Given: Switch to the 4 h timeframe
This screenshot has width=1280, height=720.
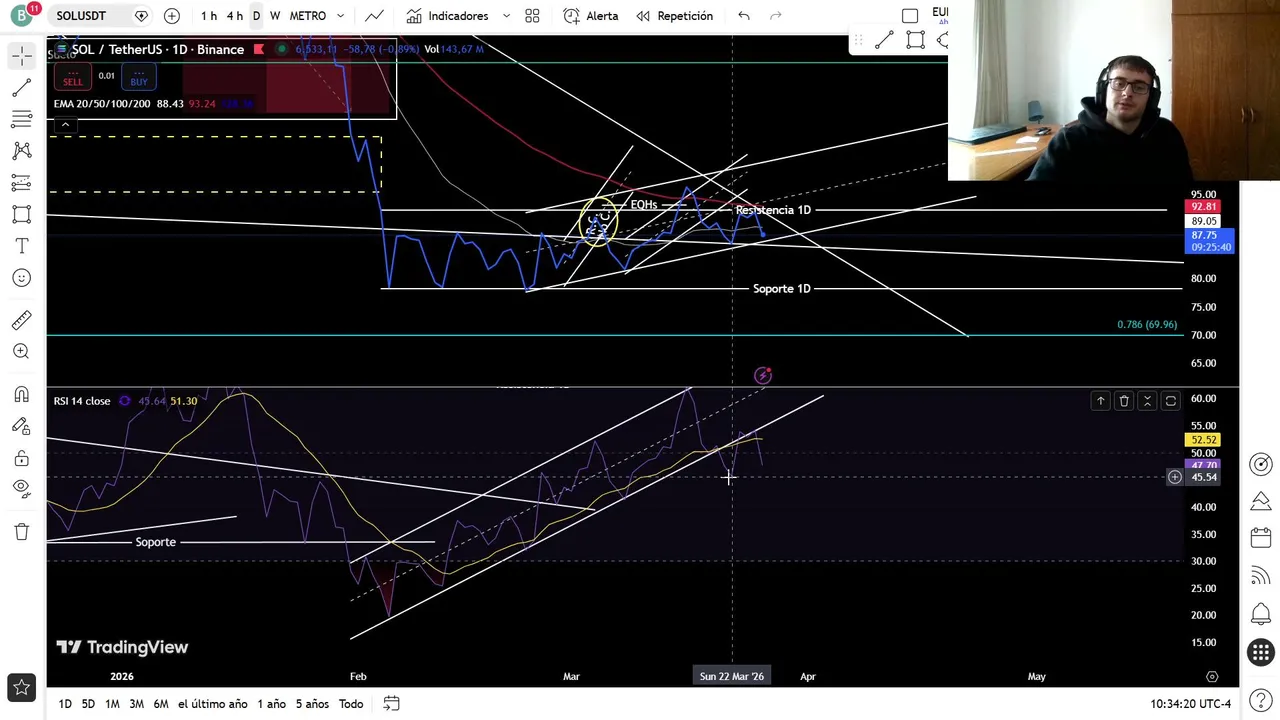Looking at the screenshot, I should tap(234, 16).
